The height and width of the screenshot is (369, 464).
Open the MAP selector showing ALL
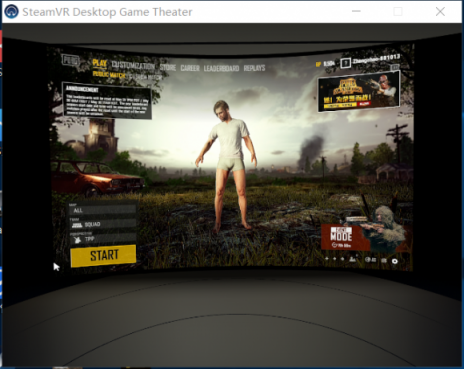103,210
